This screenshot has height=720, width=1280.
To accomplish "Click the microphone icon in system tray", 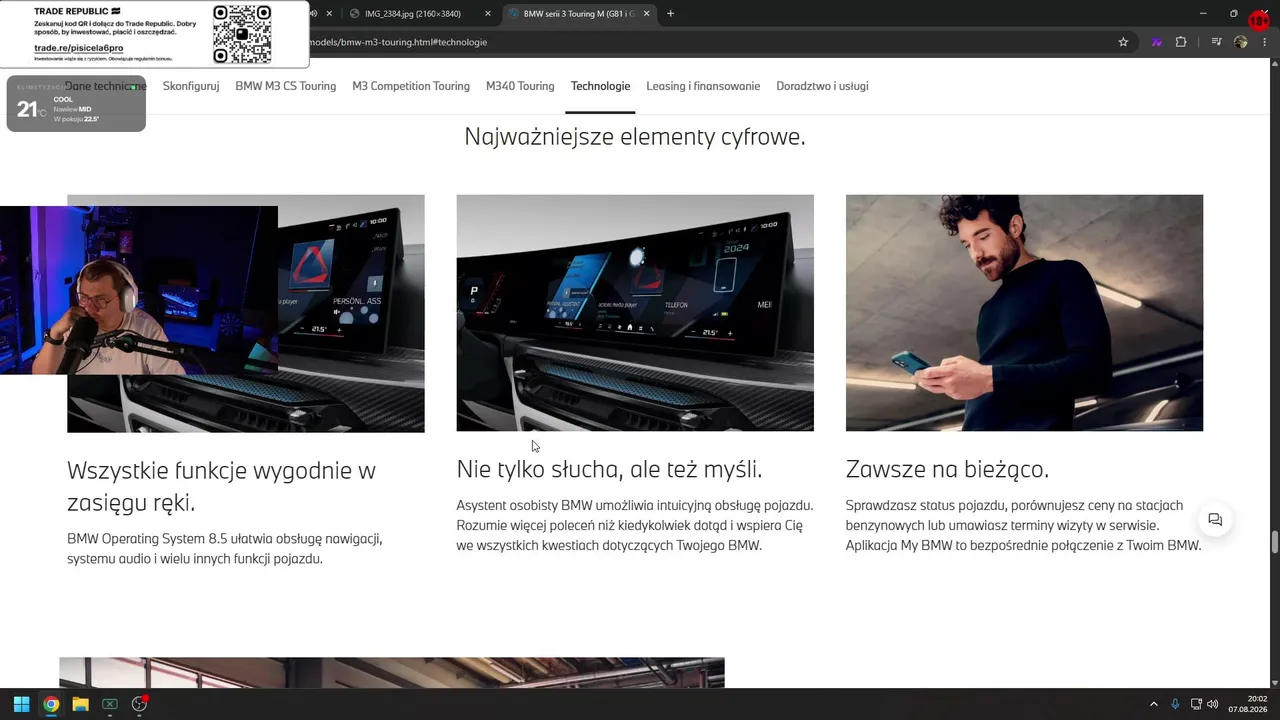I will coord(1175,704).
